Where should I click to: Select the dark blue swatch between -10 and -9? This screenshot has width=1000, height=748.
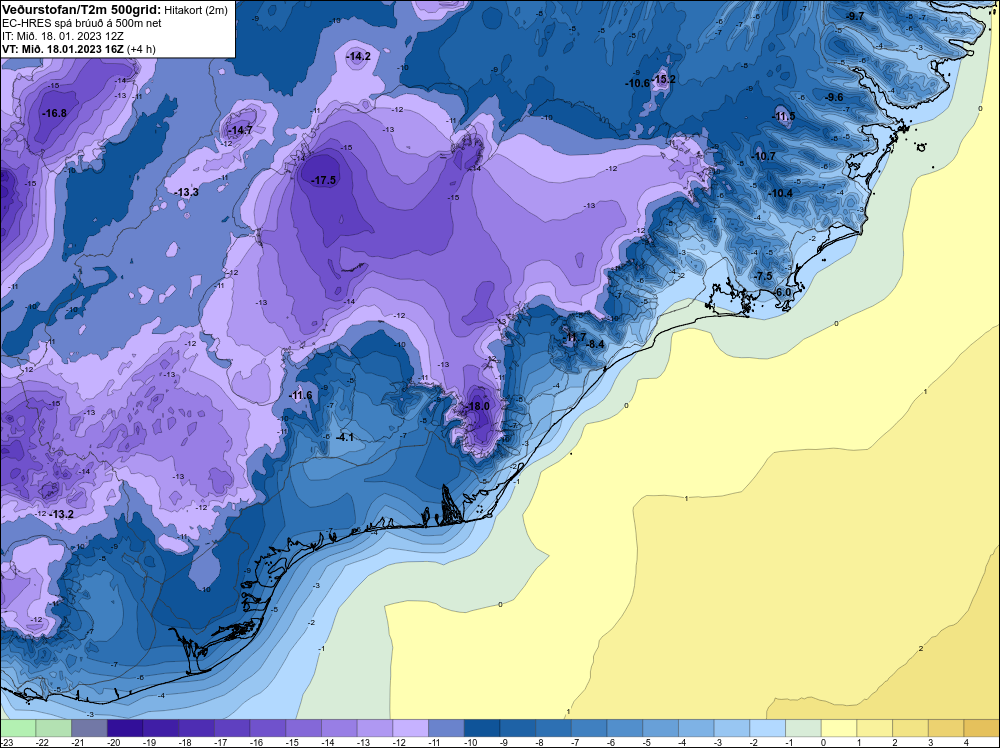tap(482, 728)
